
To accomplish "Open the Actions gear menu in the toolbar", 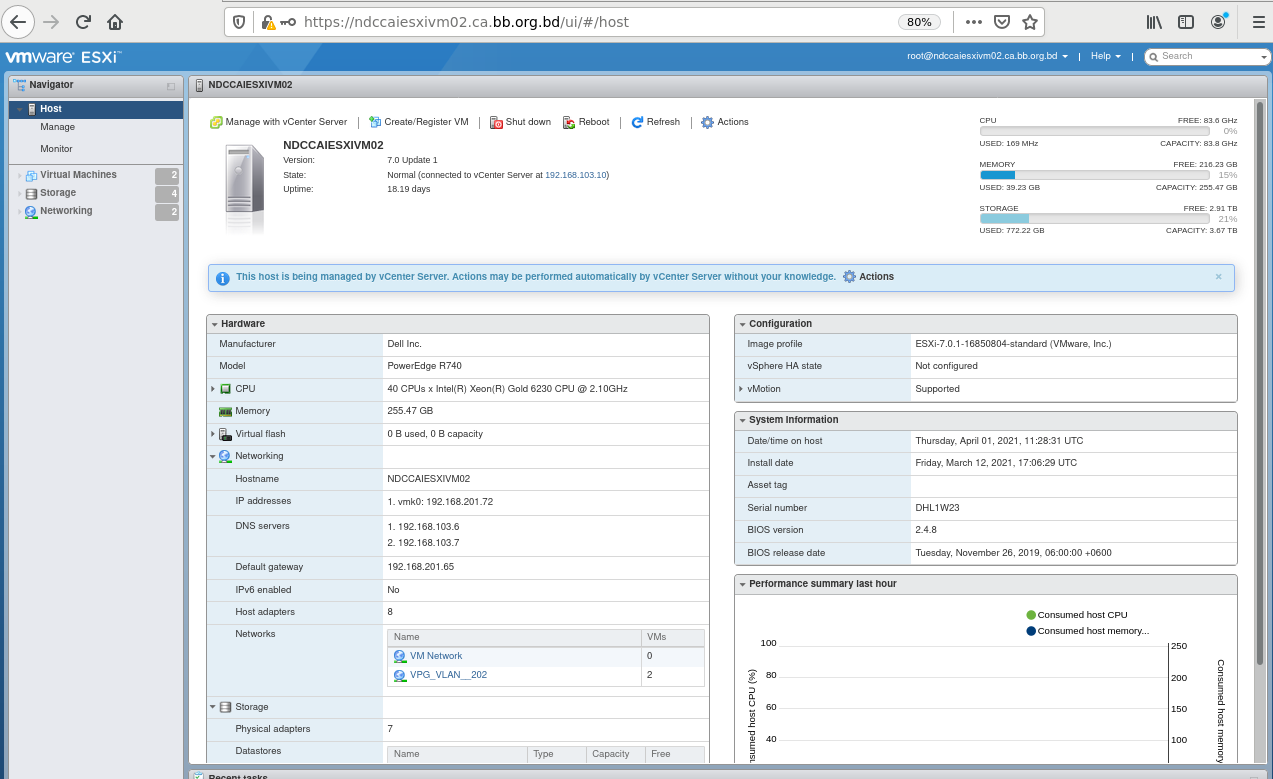I will pyautogui.click(x=725, y=122).
